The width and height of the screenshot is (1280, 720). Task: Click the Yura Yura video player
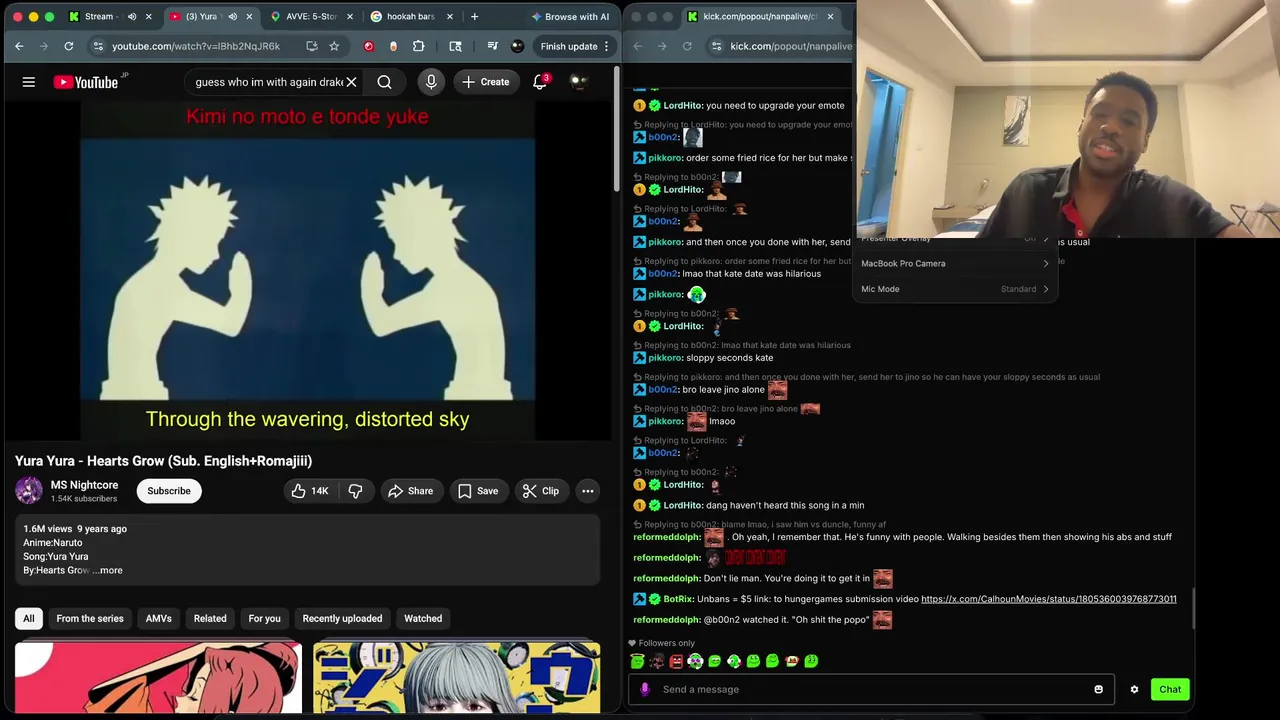tap(307, 270)
